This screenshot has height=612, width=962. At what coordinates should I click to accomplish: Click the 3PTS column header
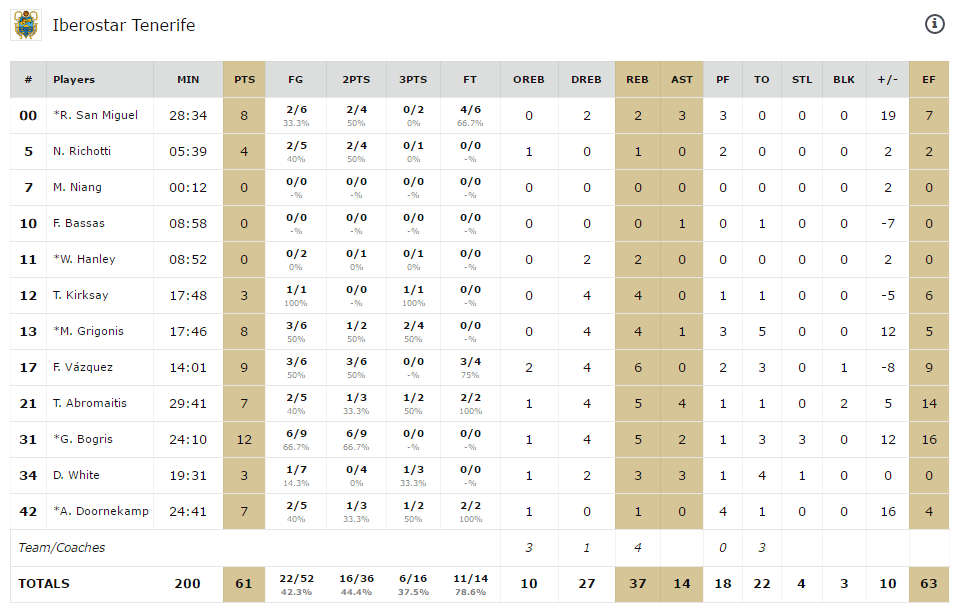coord(412,79)
